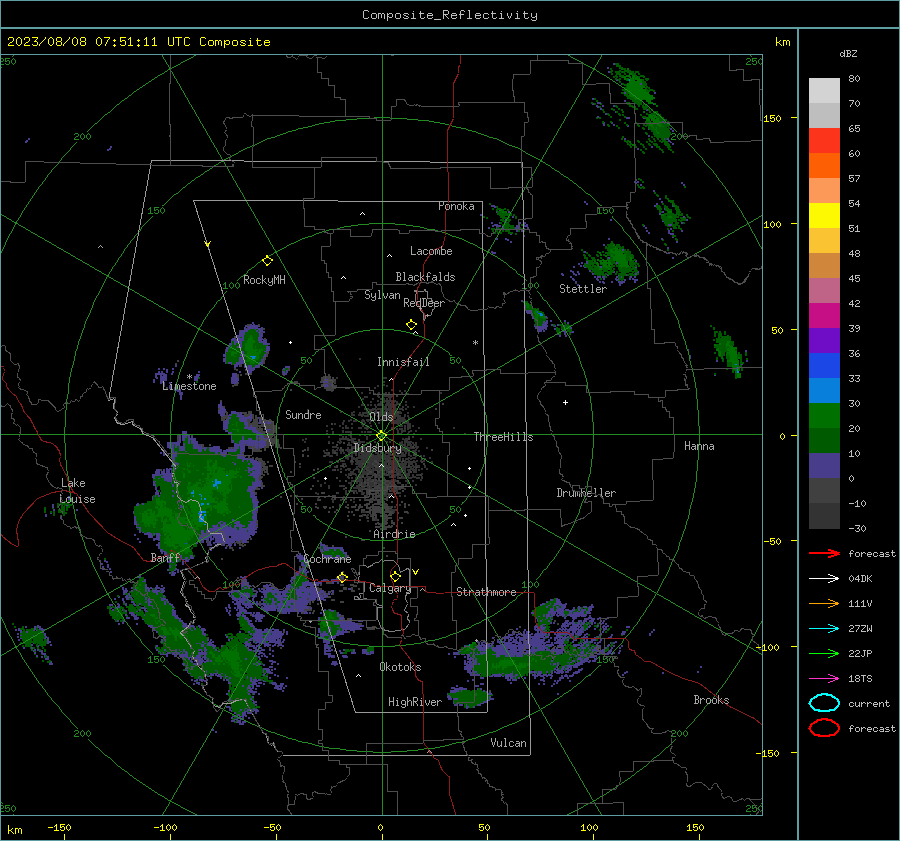Viewport: 900px width, 841px height.
Task: Pick the red 60-65 dBZ legend swatch
Action: tap(824, 141)
